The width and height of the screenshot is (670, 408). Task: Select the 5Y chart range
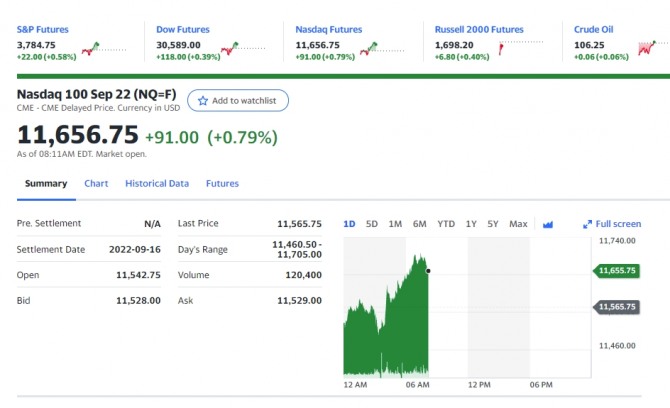(x=493, y=224)
